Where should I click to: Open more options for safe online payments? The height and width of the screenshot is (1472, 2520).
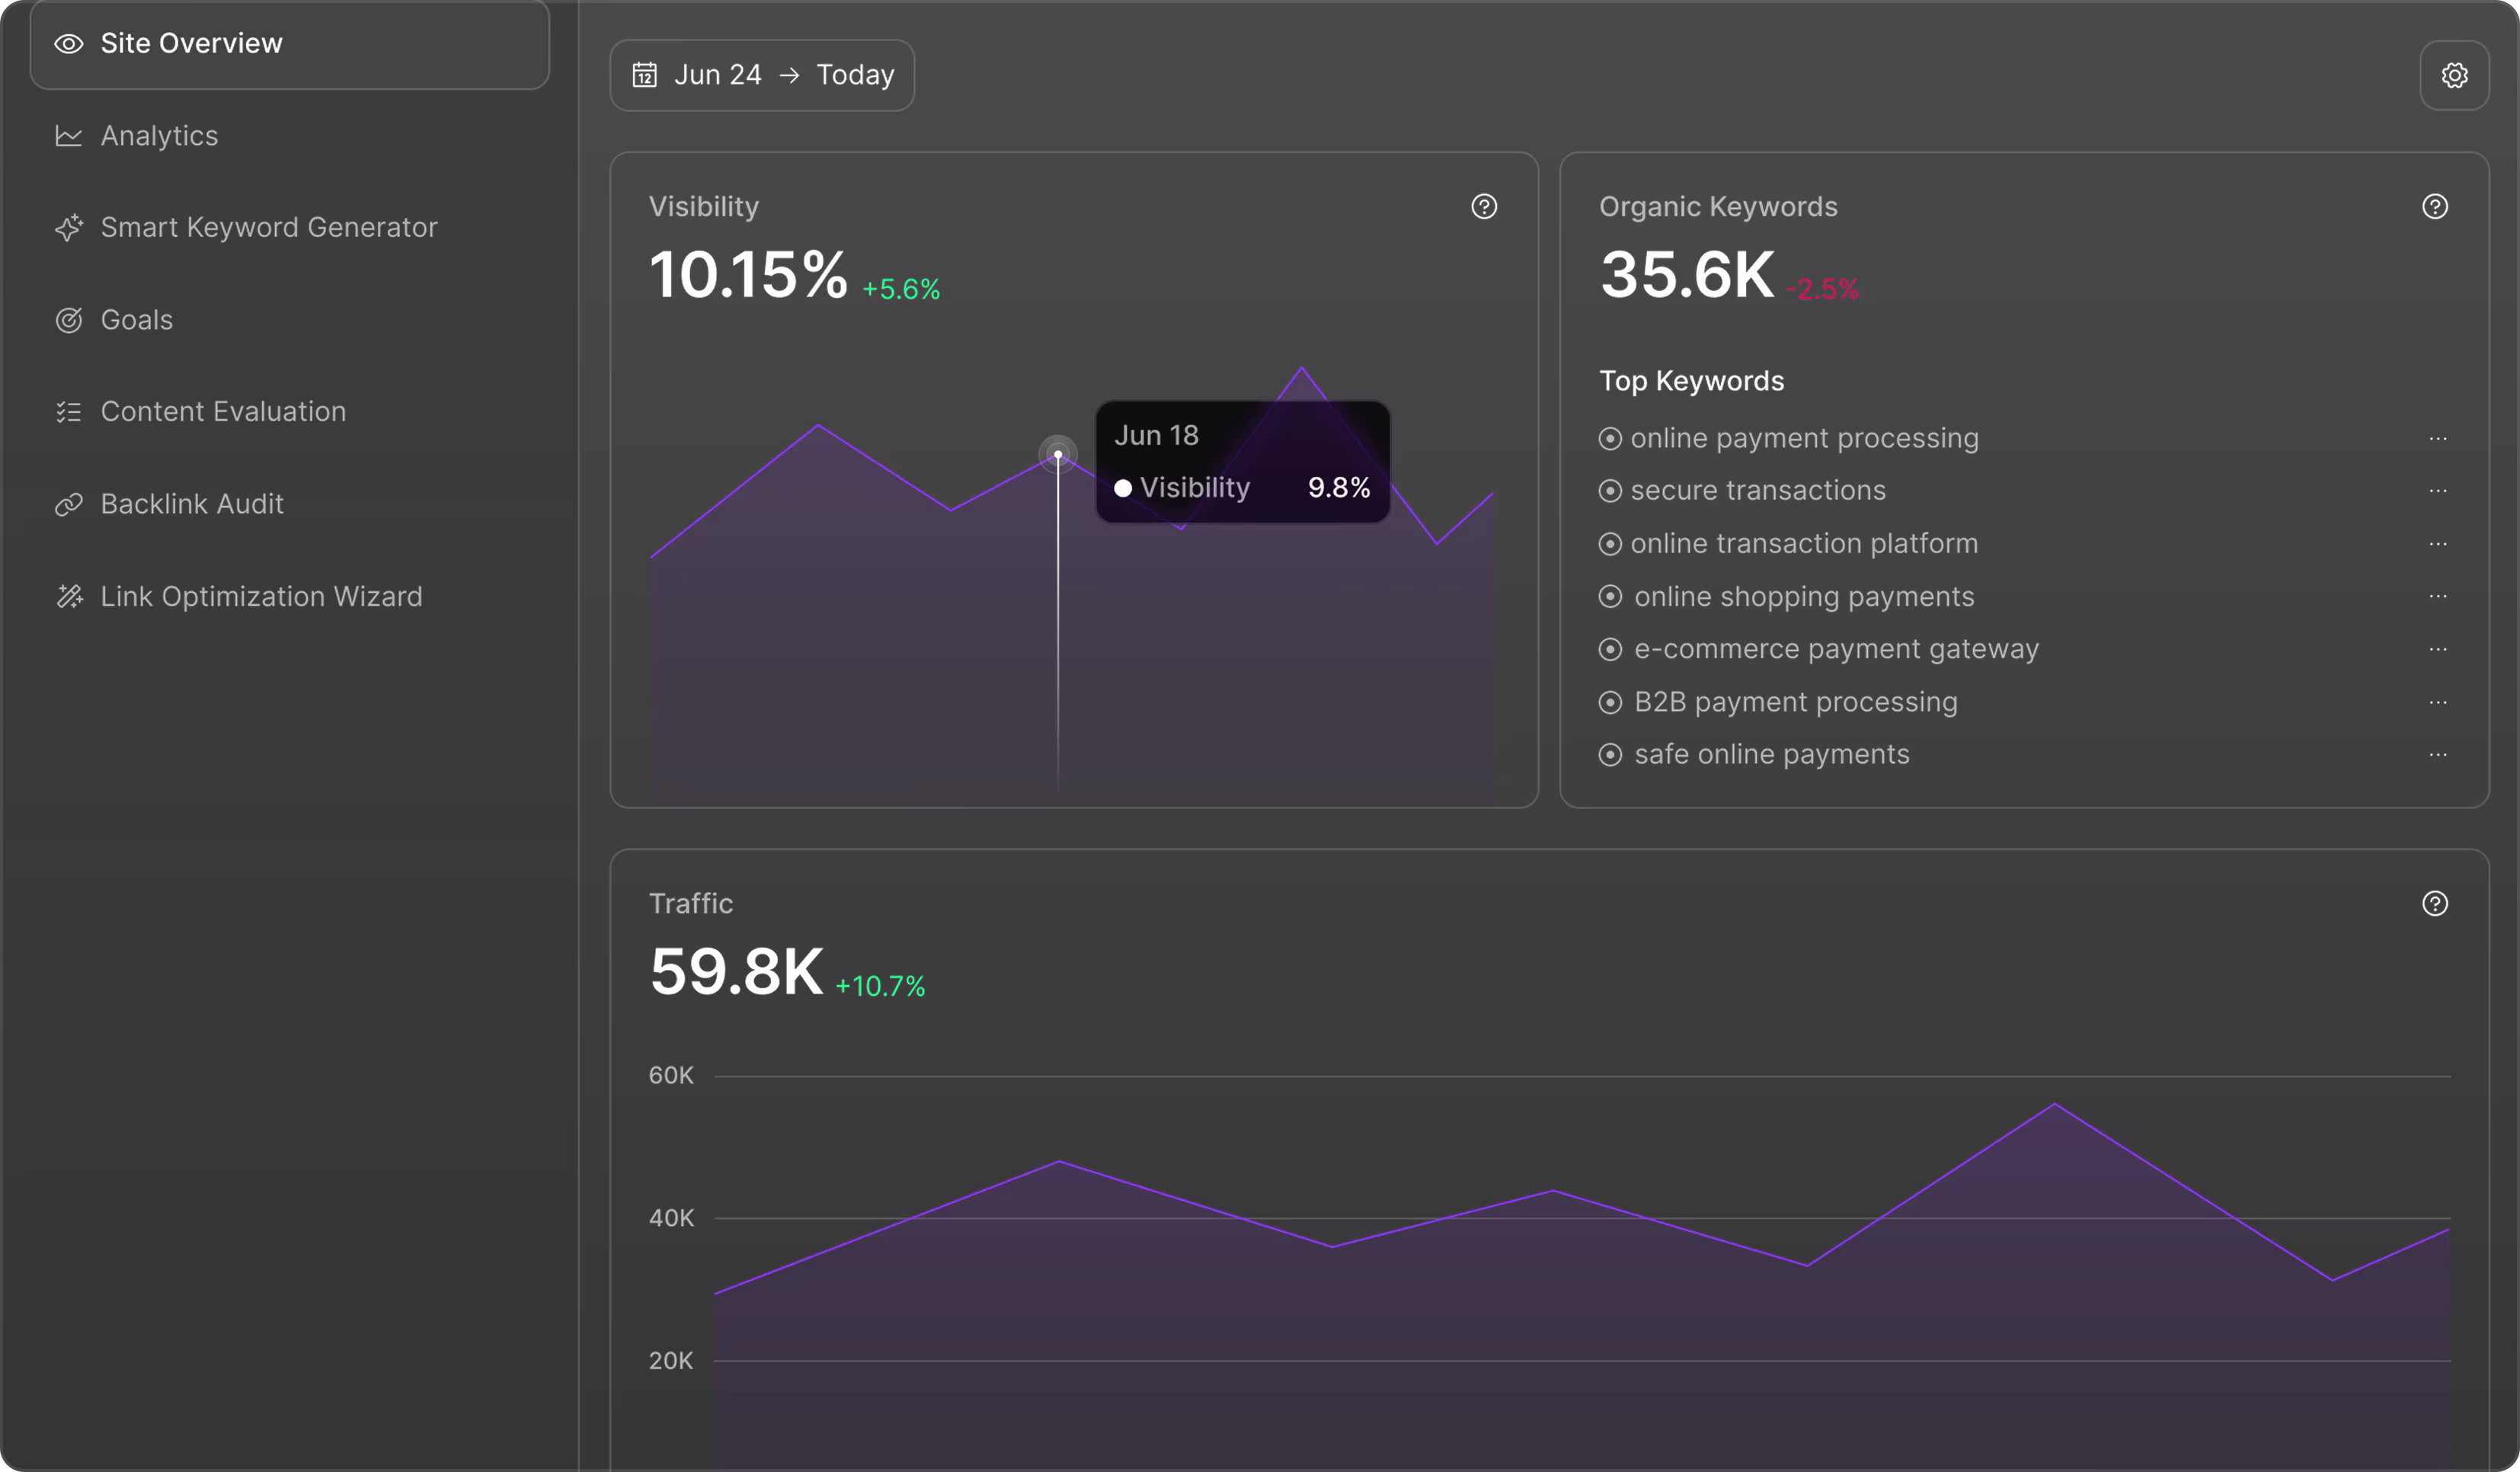coord(2437,755)
